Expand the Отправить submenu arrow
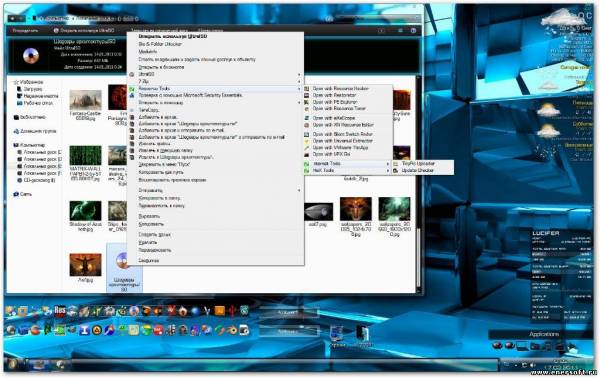Screen dimensions: 600x378 pyautogui.click(x=299, y=191)
